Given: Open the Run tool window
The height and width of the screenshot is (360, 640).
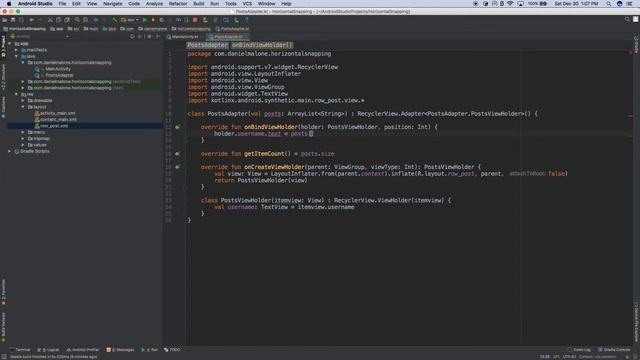Looking at the screenshot, I should coord(149,350).
